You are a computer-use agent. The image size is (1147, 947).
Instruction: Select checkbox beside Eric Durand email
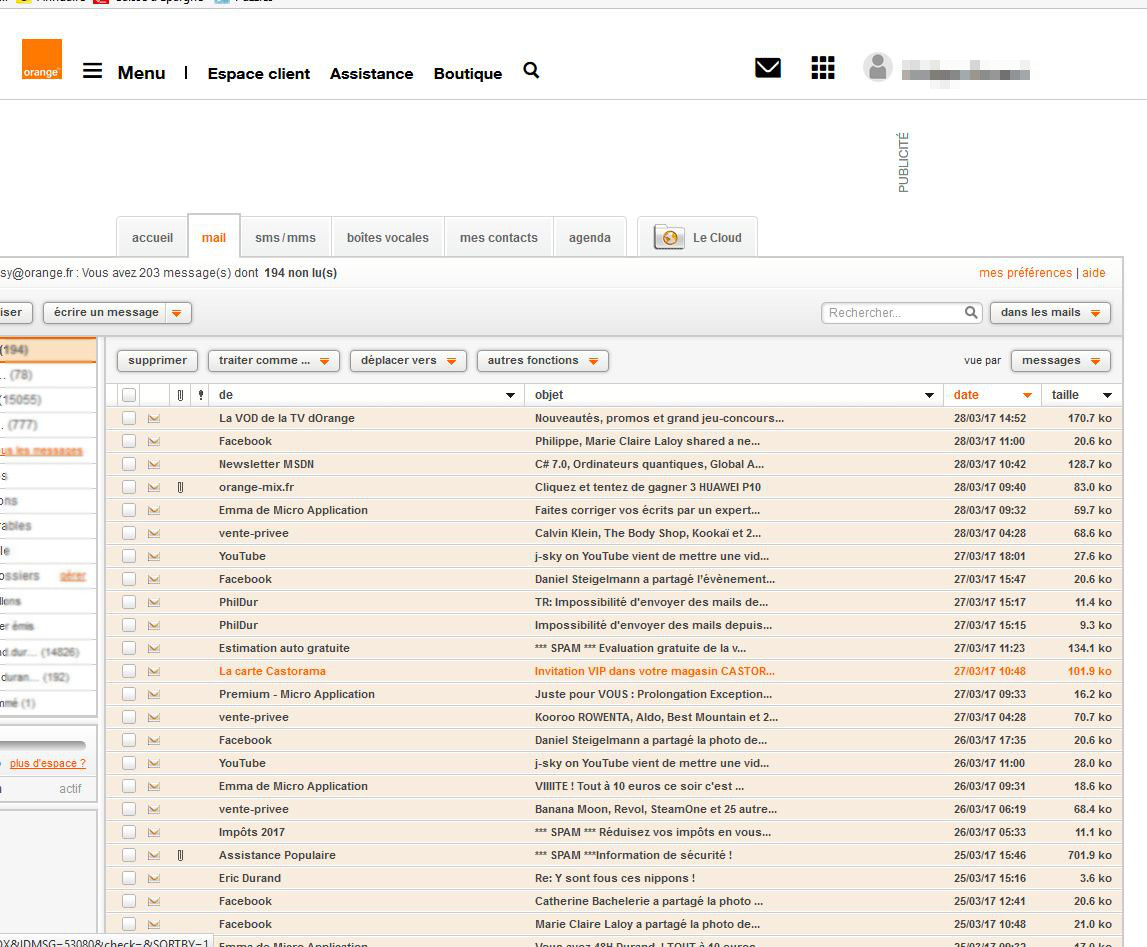[x=129, y=878]
